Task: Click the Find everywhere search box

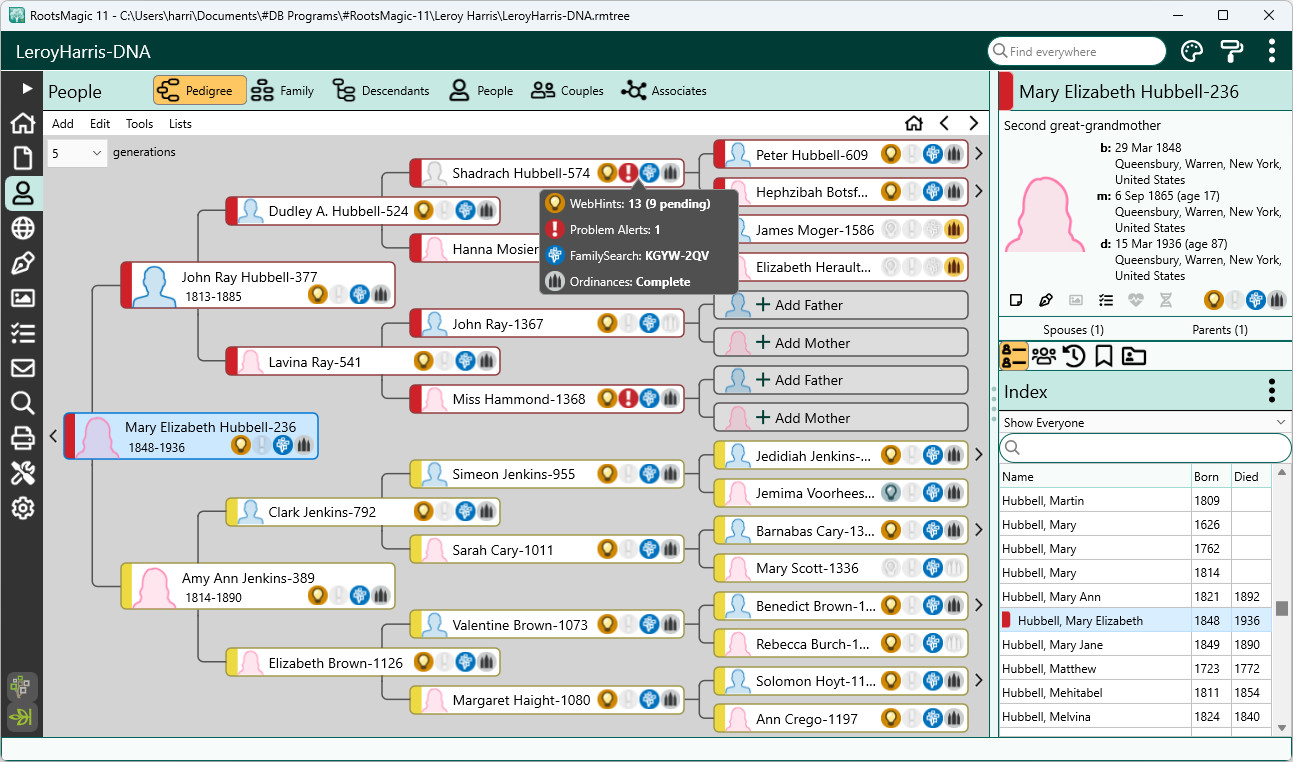Action: pyautogui.click(x=1076, y=51)
